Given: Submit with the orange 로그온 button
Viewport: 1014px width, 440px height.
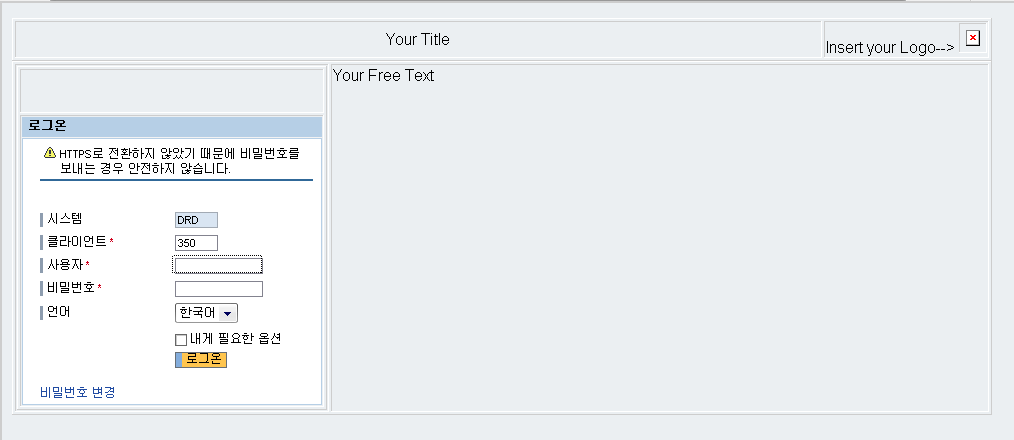Looking at the screenshot, I should [201, 360].
